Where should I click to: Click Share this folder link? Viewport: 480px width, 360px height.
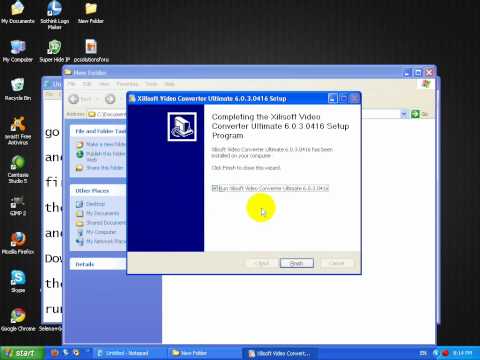(x=100, y=168)
